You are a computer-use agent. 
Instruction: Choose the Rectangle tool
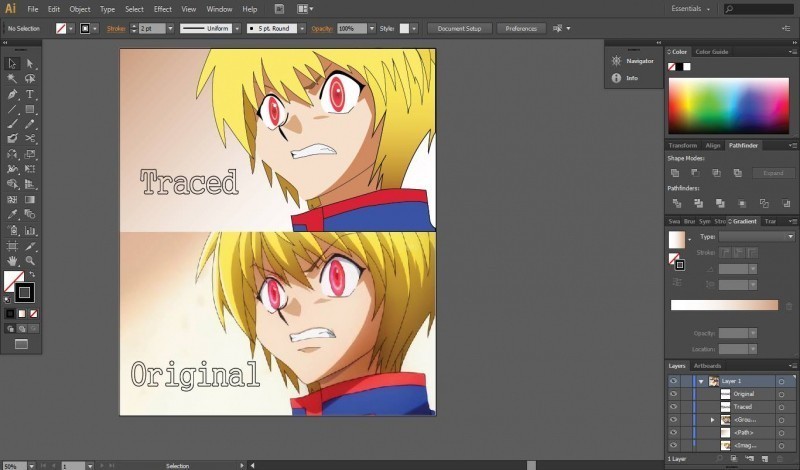point(30,109)
